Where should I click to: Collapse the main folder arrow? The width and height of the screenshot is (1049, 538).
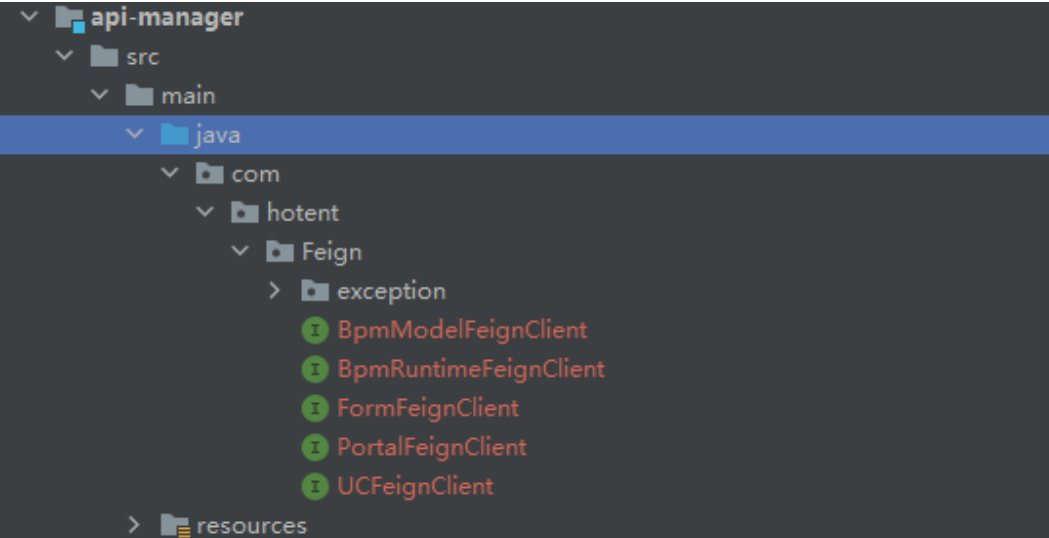click(100, 95)
